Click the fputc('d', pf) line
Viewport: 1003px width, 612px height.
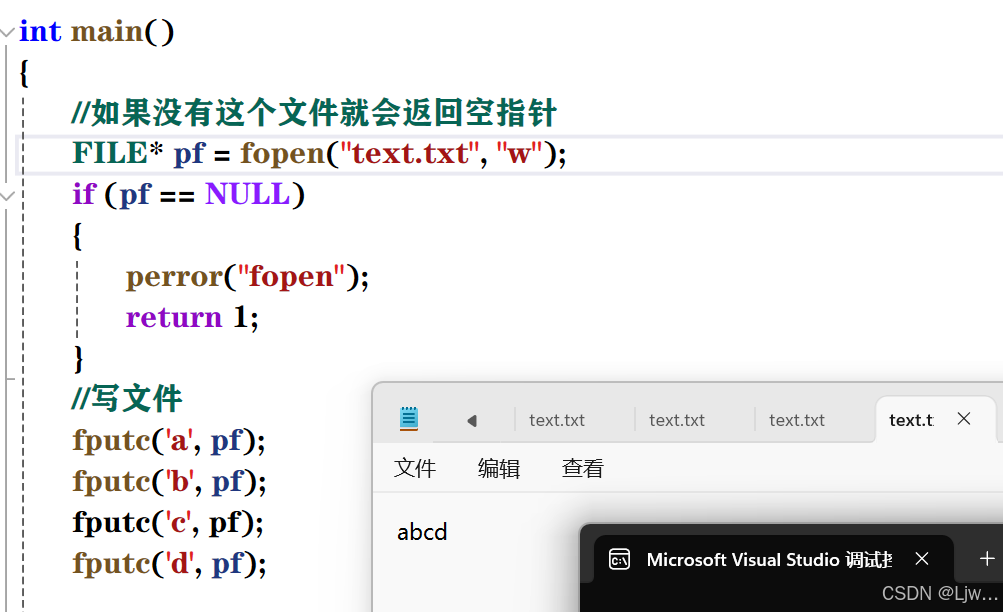(x=170, y=563)
